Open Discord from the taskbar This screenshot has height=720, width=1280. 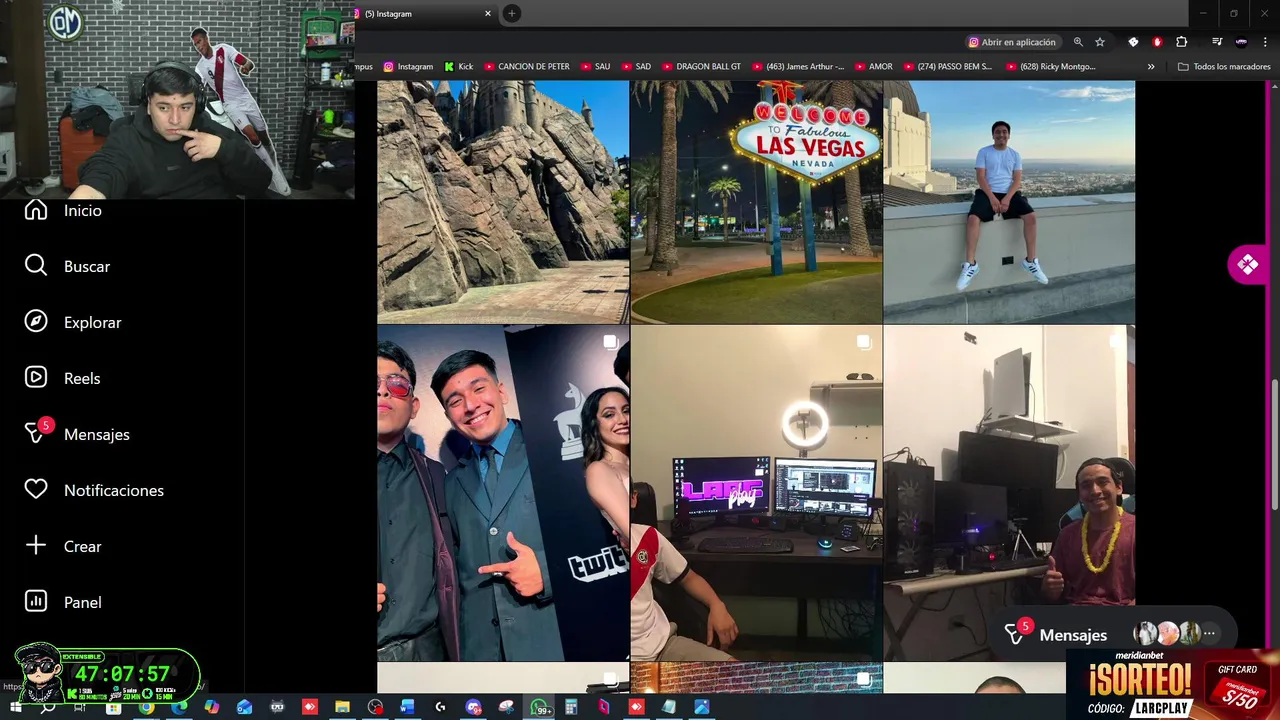473,707
